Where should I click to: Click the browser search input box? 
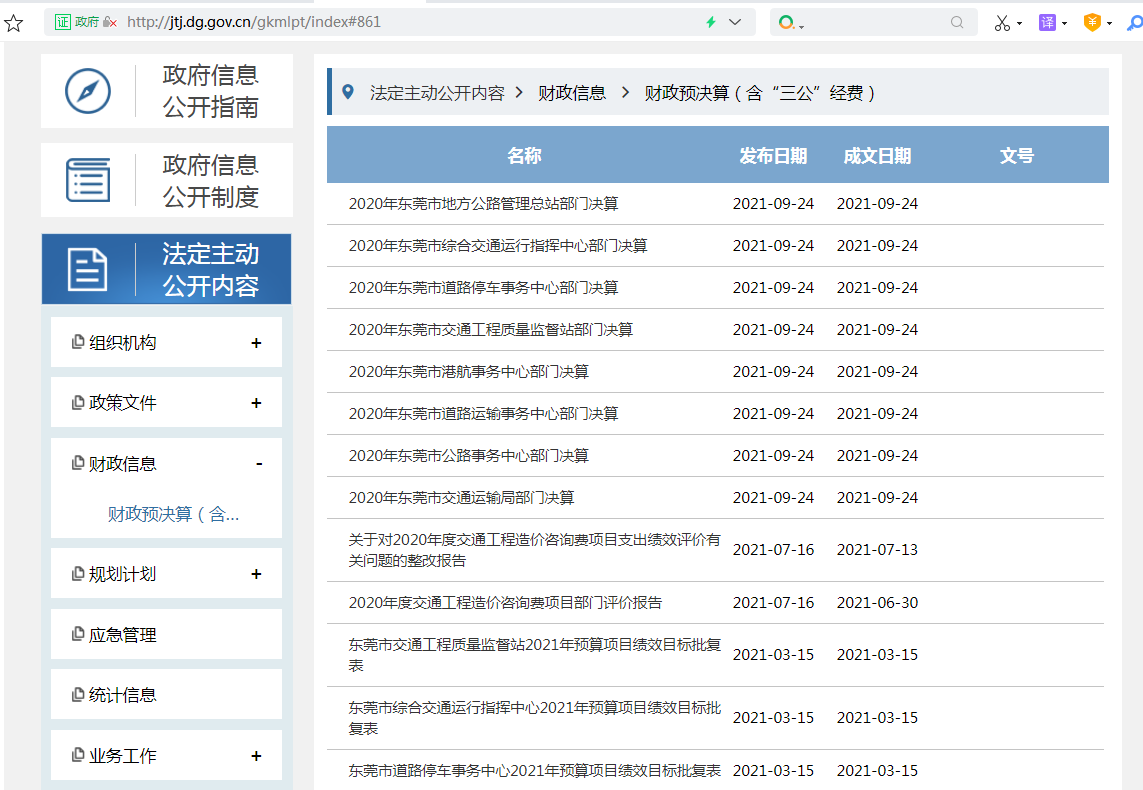click(x=873, y=23)
